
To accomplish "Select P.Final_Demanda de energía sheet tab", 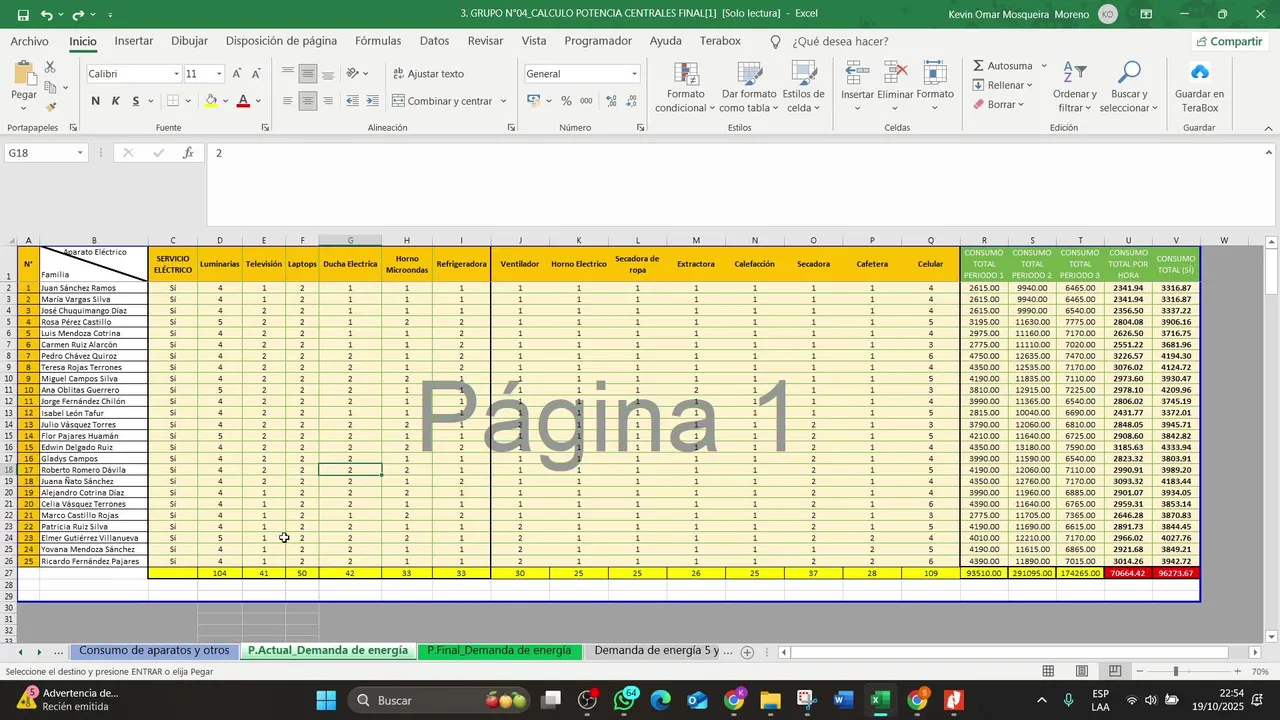I will click(499, 651).
